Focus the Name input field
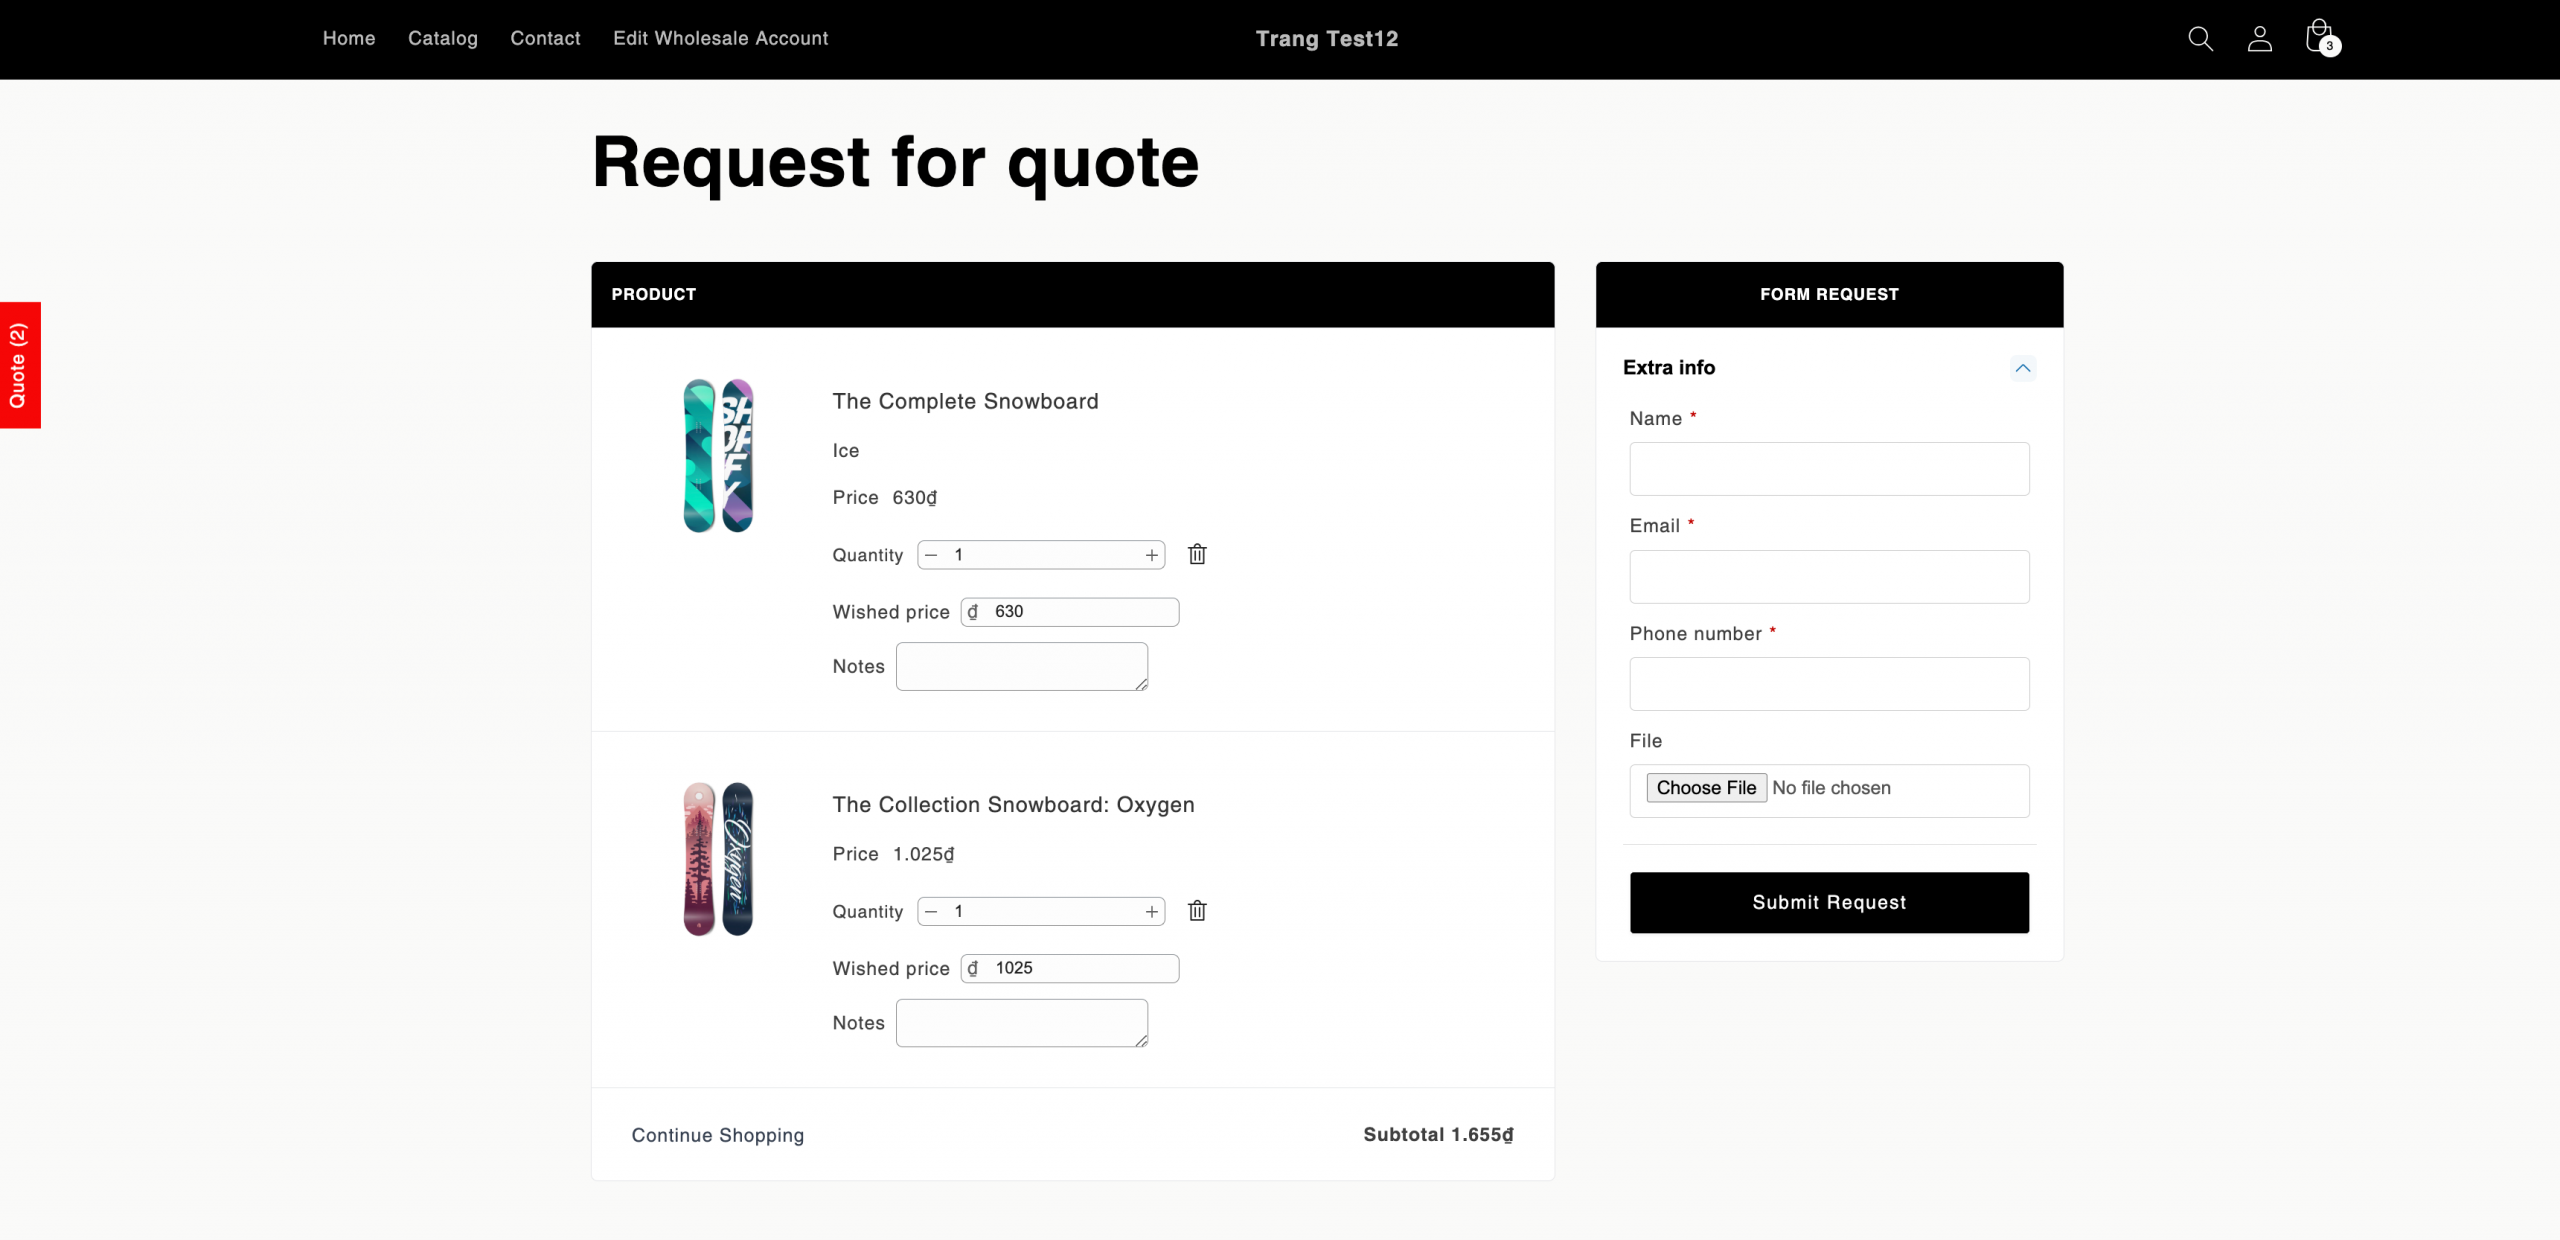The width and height of the screenshot is (2560, 1240). (1829, 469)
